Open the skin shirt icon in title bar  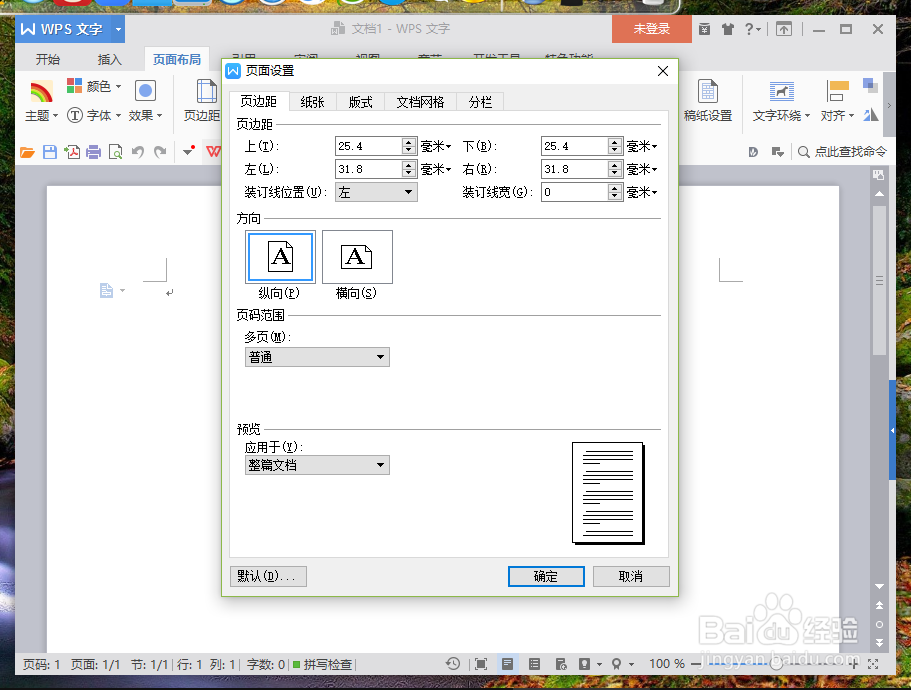(x=727, y=29)
